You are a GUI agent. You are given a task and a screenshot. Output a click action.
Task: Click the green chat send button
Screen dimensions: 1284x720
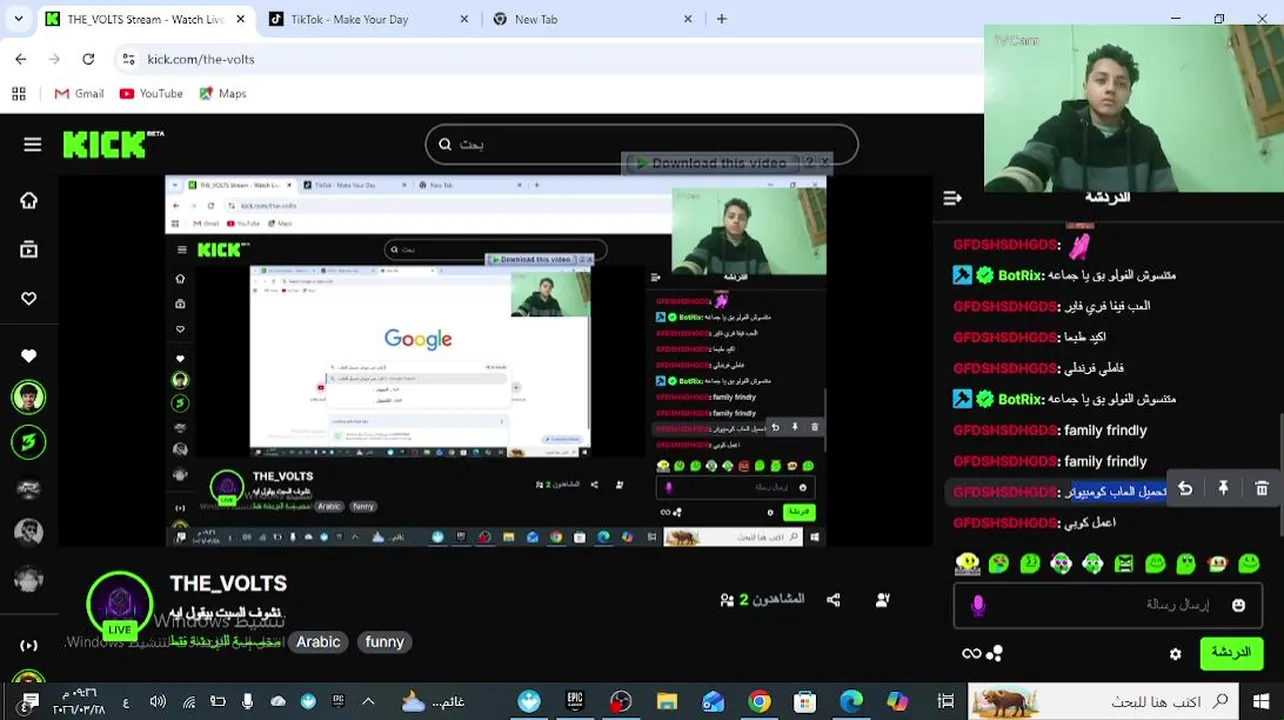tap(1231, 653)
